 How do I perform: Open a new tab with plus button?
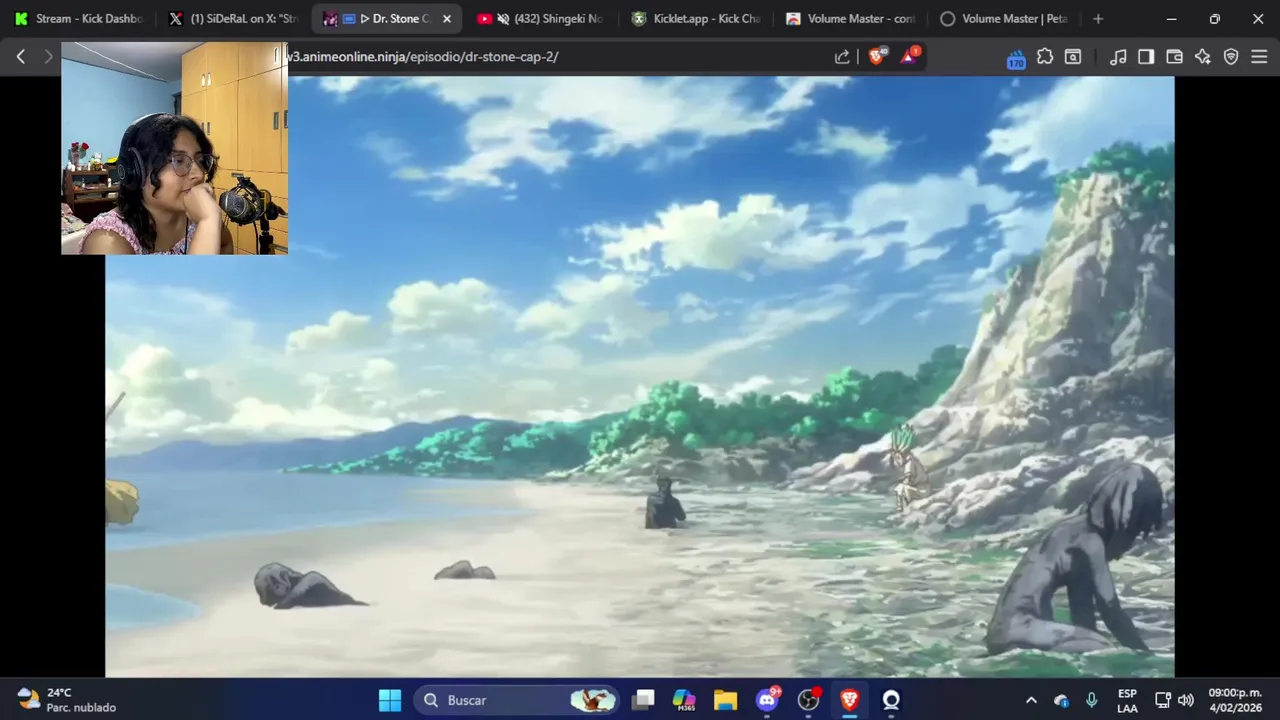1098,19
